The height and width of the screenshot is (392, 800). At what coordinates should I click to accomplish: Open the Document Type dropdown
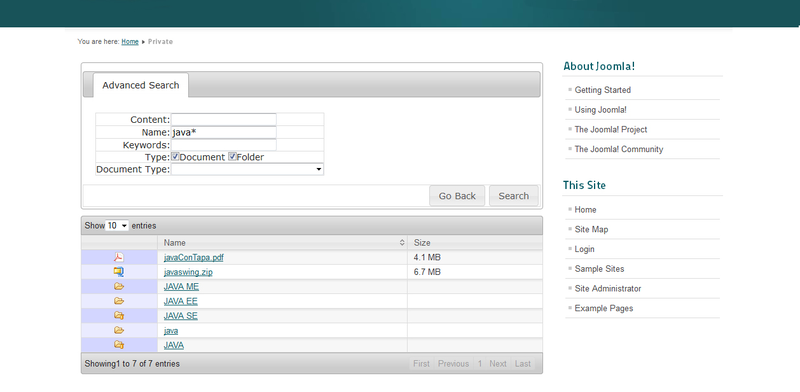pos(247,169)
